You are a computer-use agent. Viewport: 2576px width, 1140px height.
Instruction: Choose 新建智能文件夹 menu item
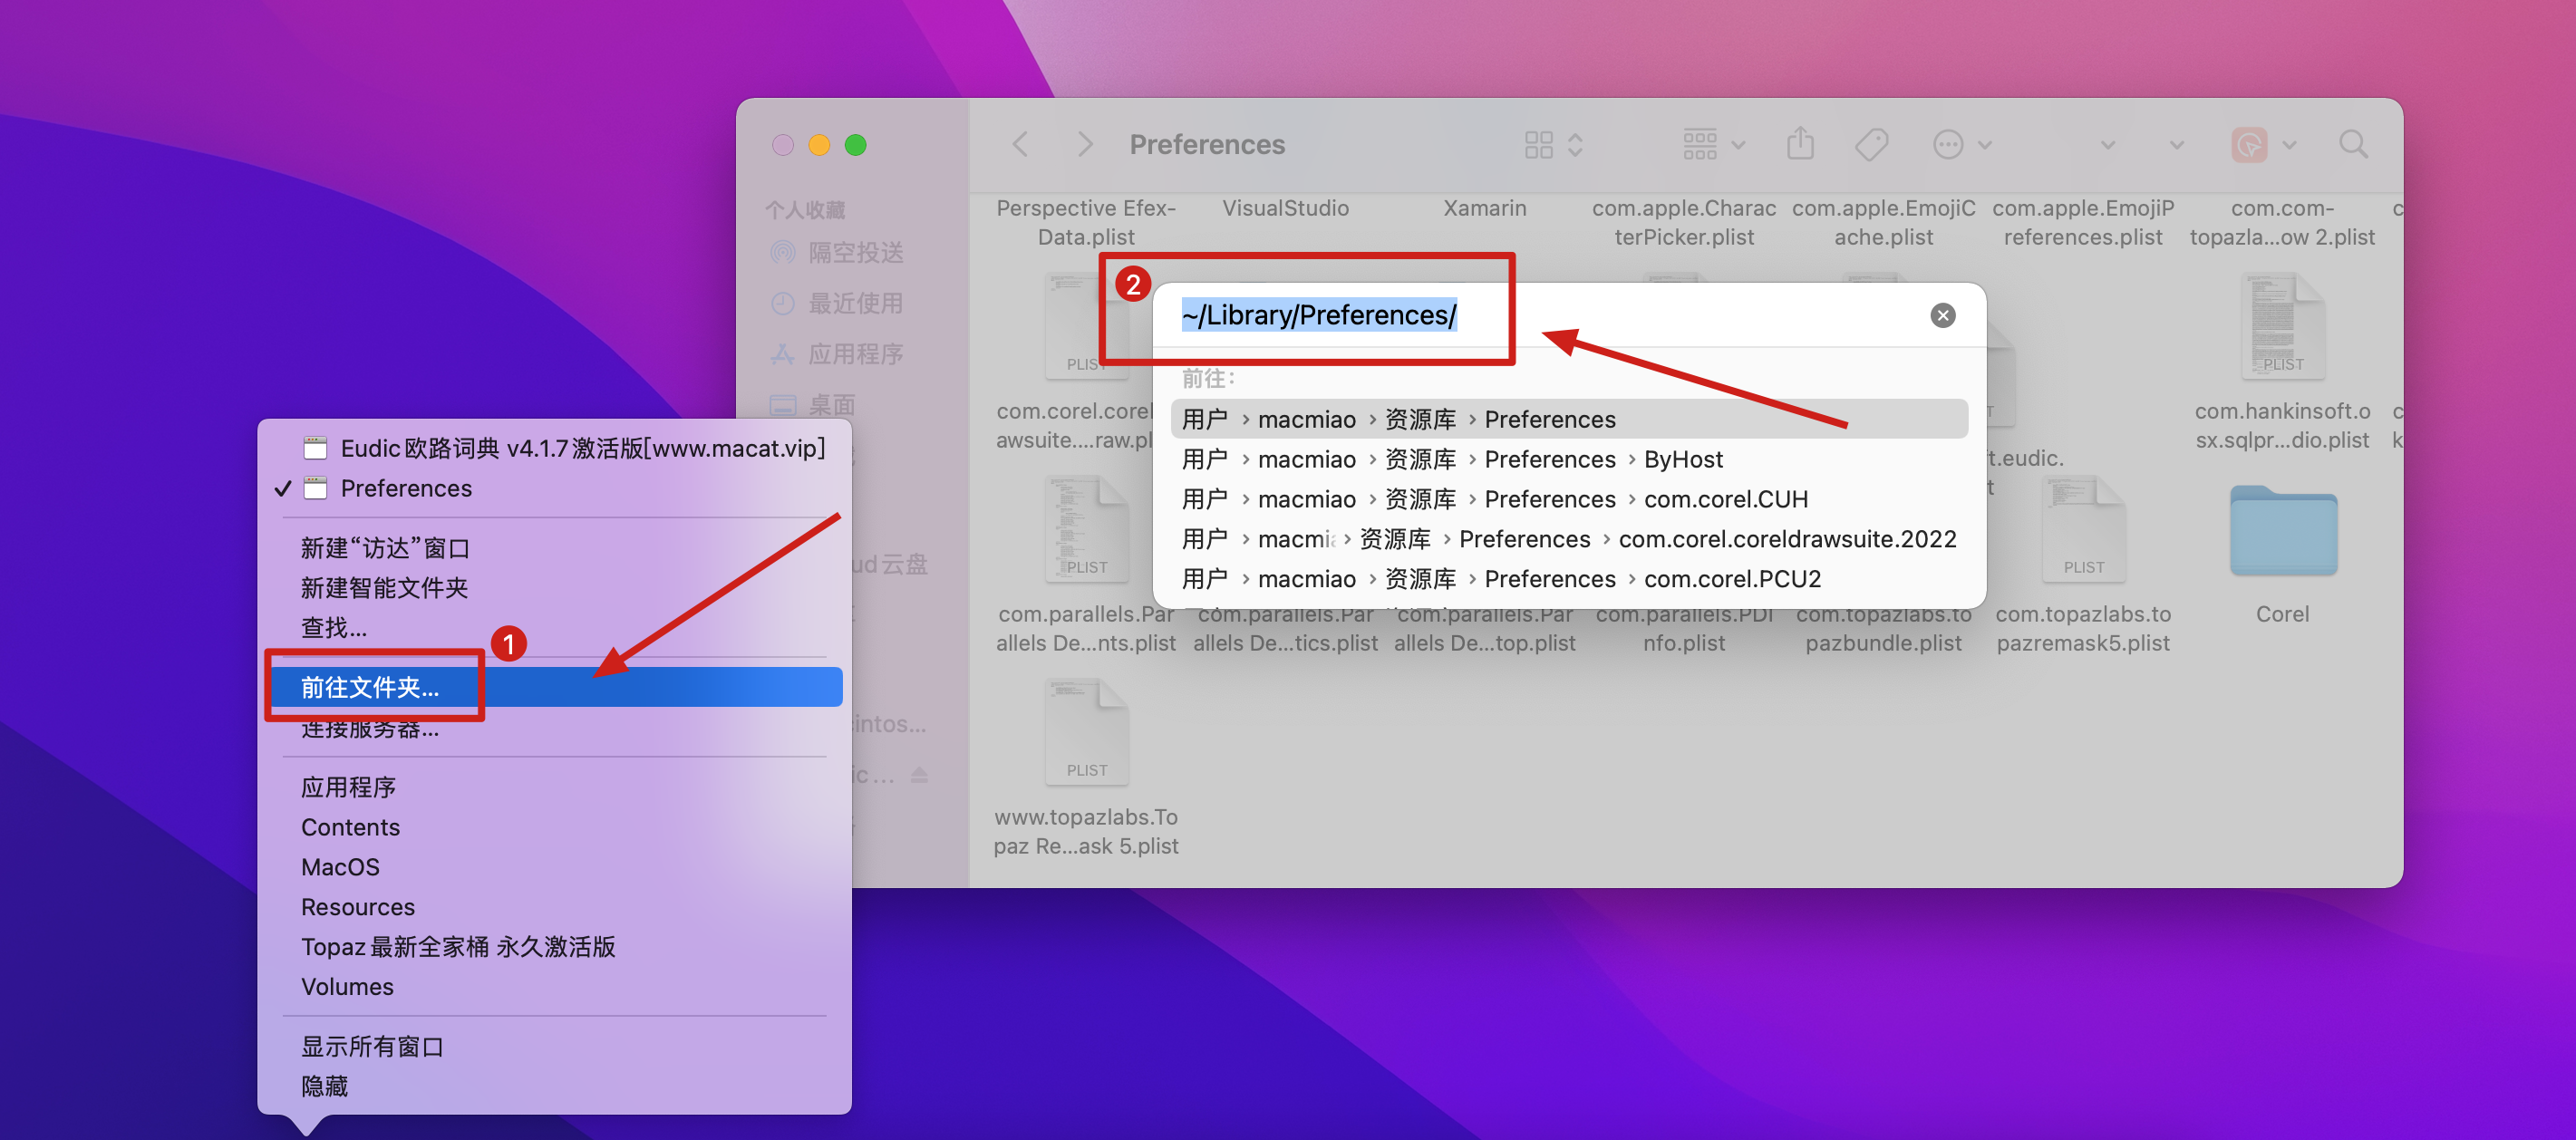pos(384,588)
